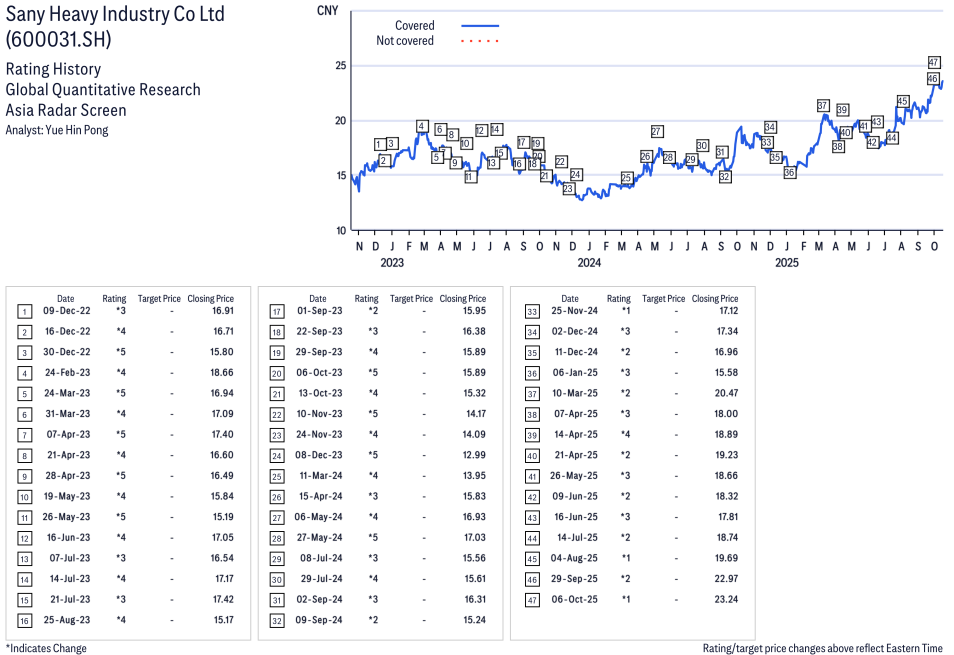Select the 09-Dec-22 row in the first table
Screen dimensions: 954x655
click(128, 311)
